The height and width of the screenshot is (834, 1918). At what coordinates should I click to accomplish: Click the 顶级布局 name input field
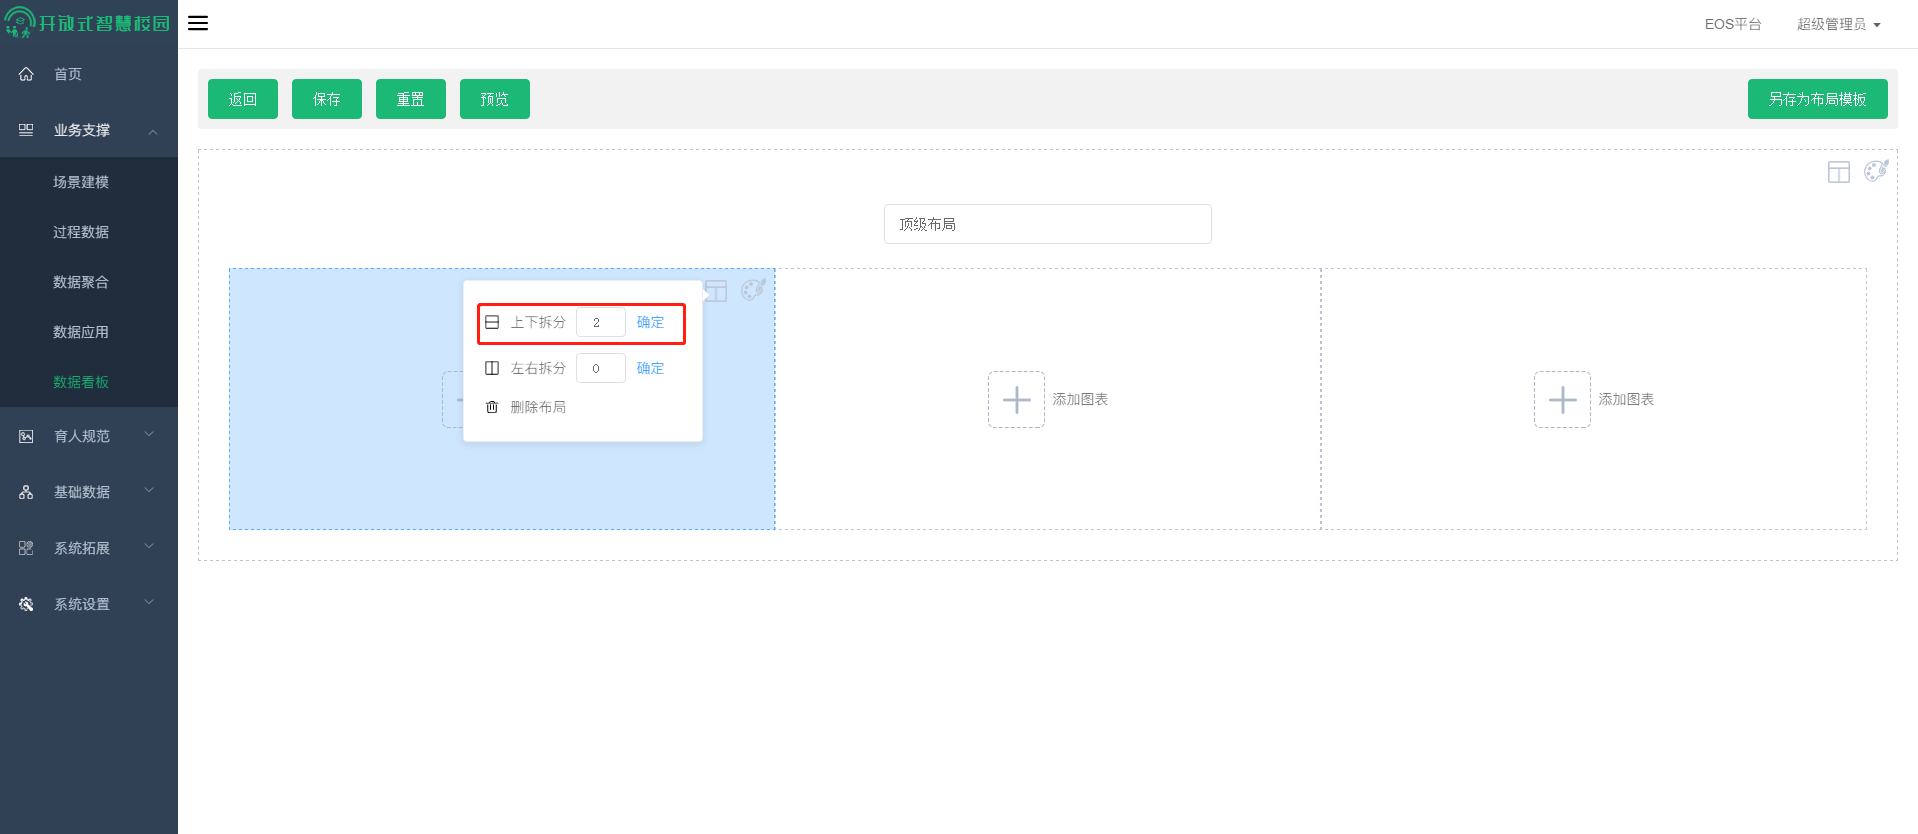[1048, 224]
